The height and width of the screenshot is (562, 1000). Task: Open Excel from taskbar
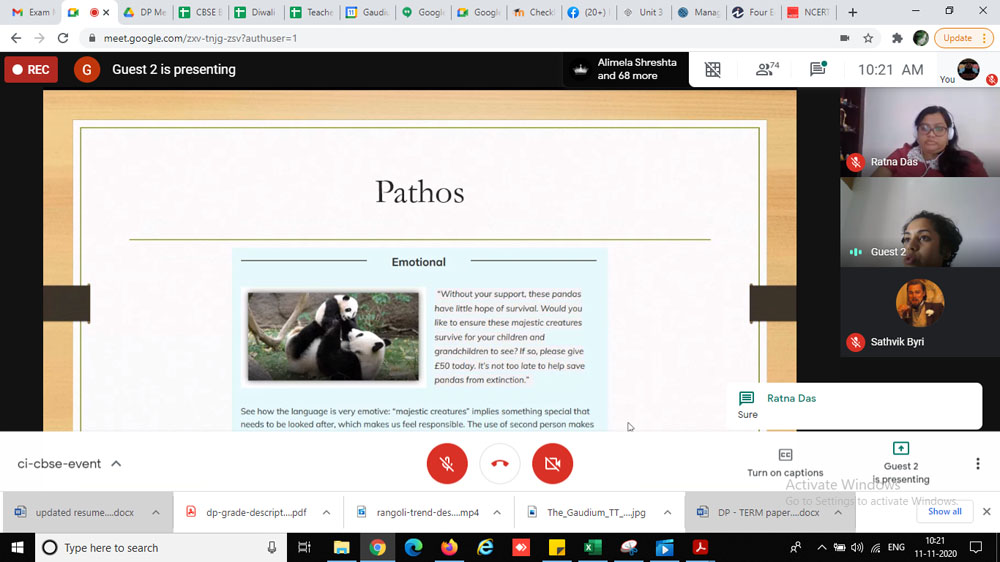(x=593, y=547)
